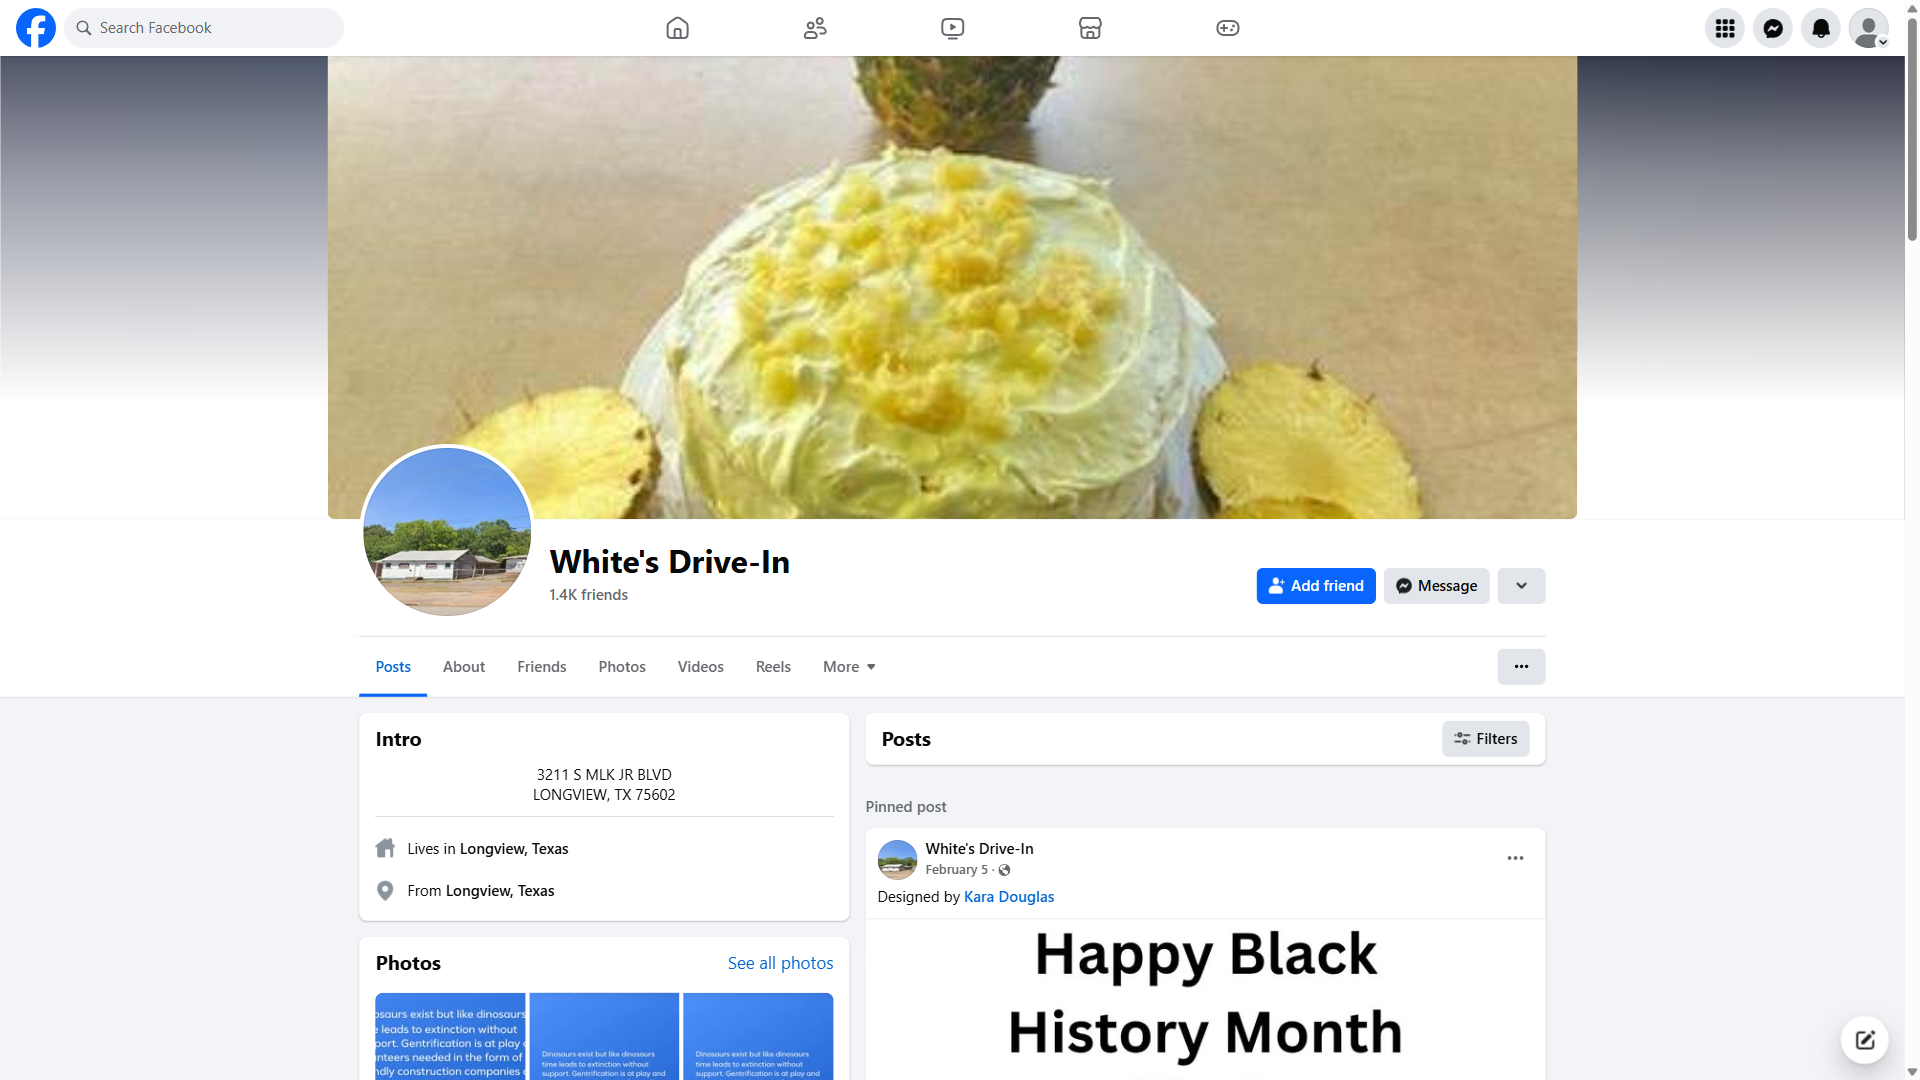Open the grid Menu icon
Screen dimensions: 1920x1080
(x=1724, y=28)
